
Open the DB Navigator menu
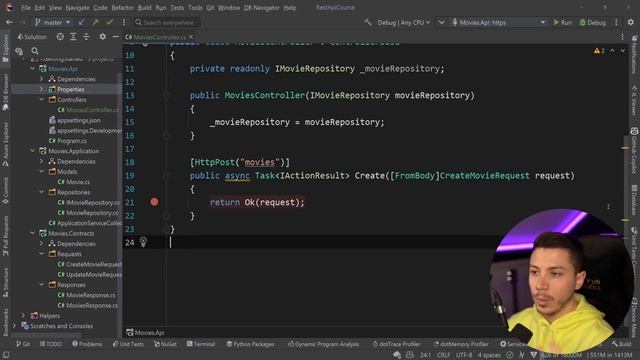pyautogui.click(x=262, y=8)
